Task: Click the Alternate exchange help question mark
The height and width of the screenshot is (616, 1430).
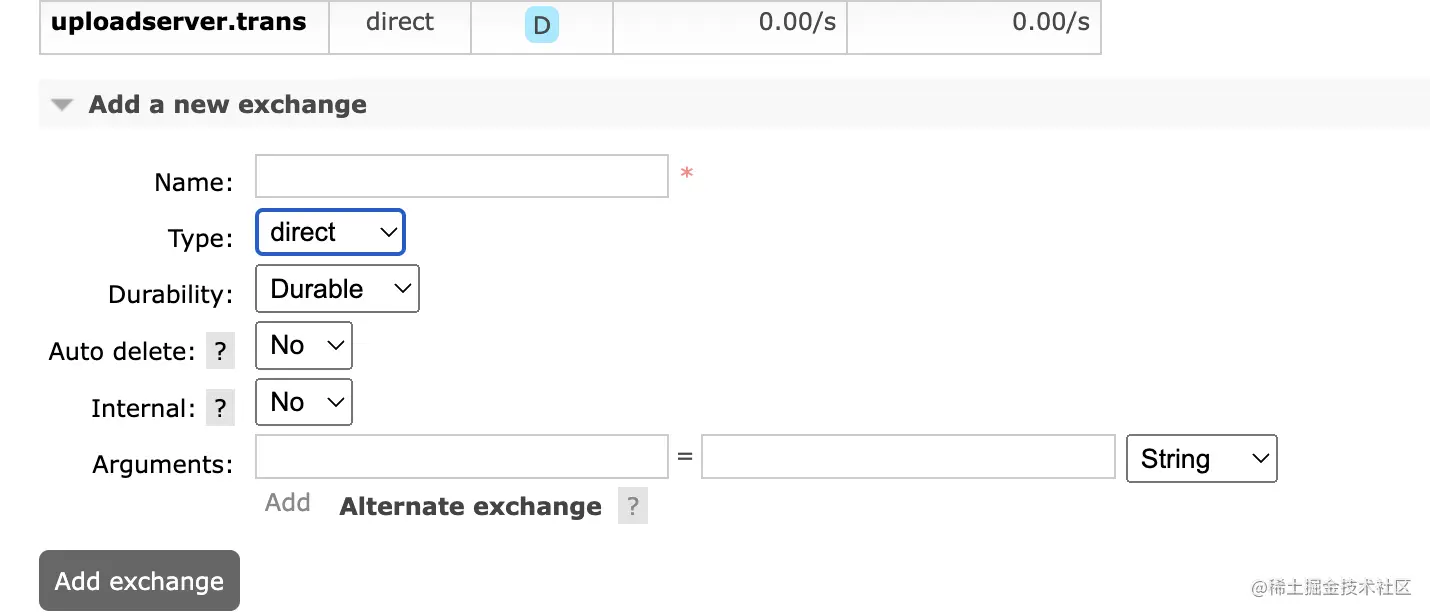Action: pos(632,507)
